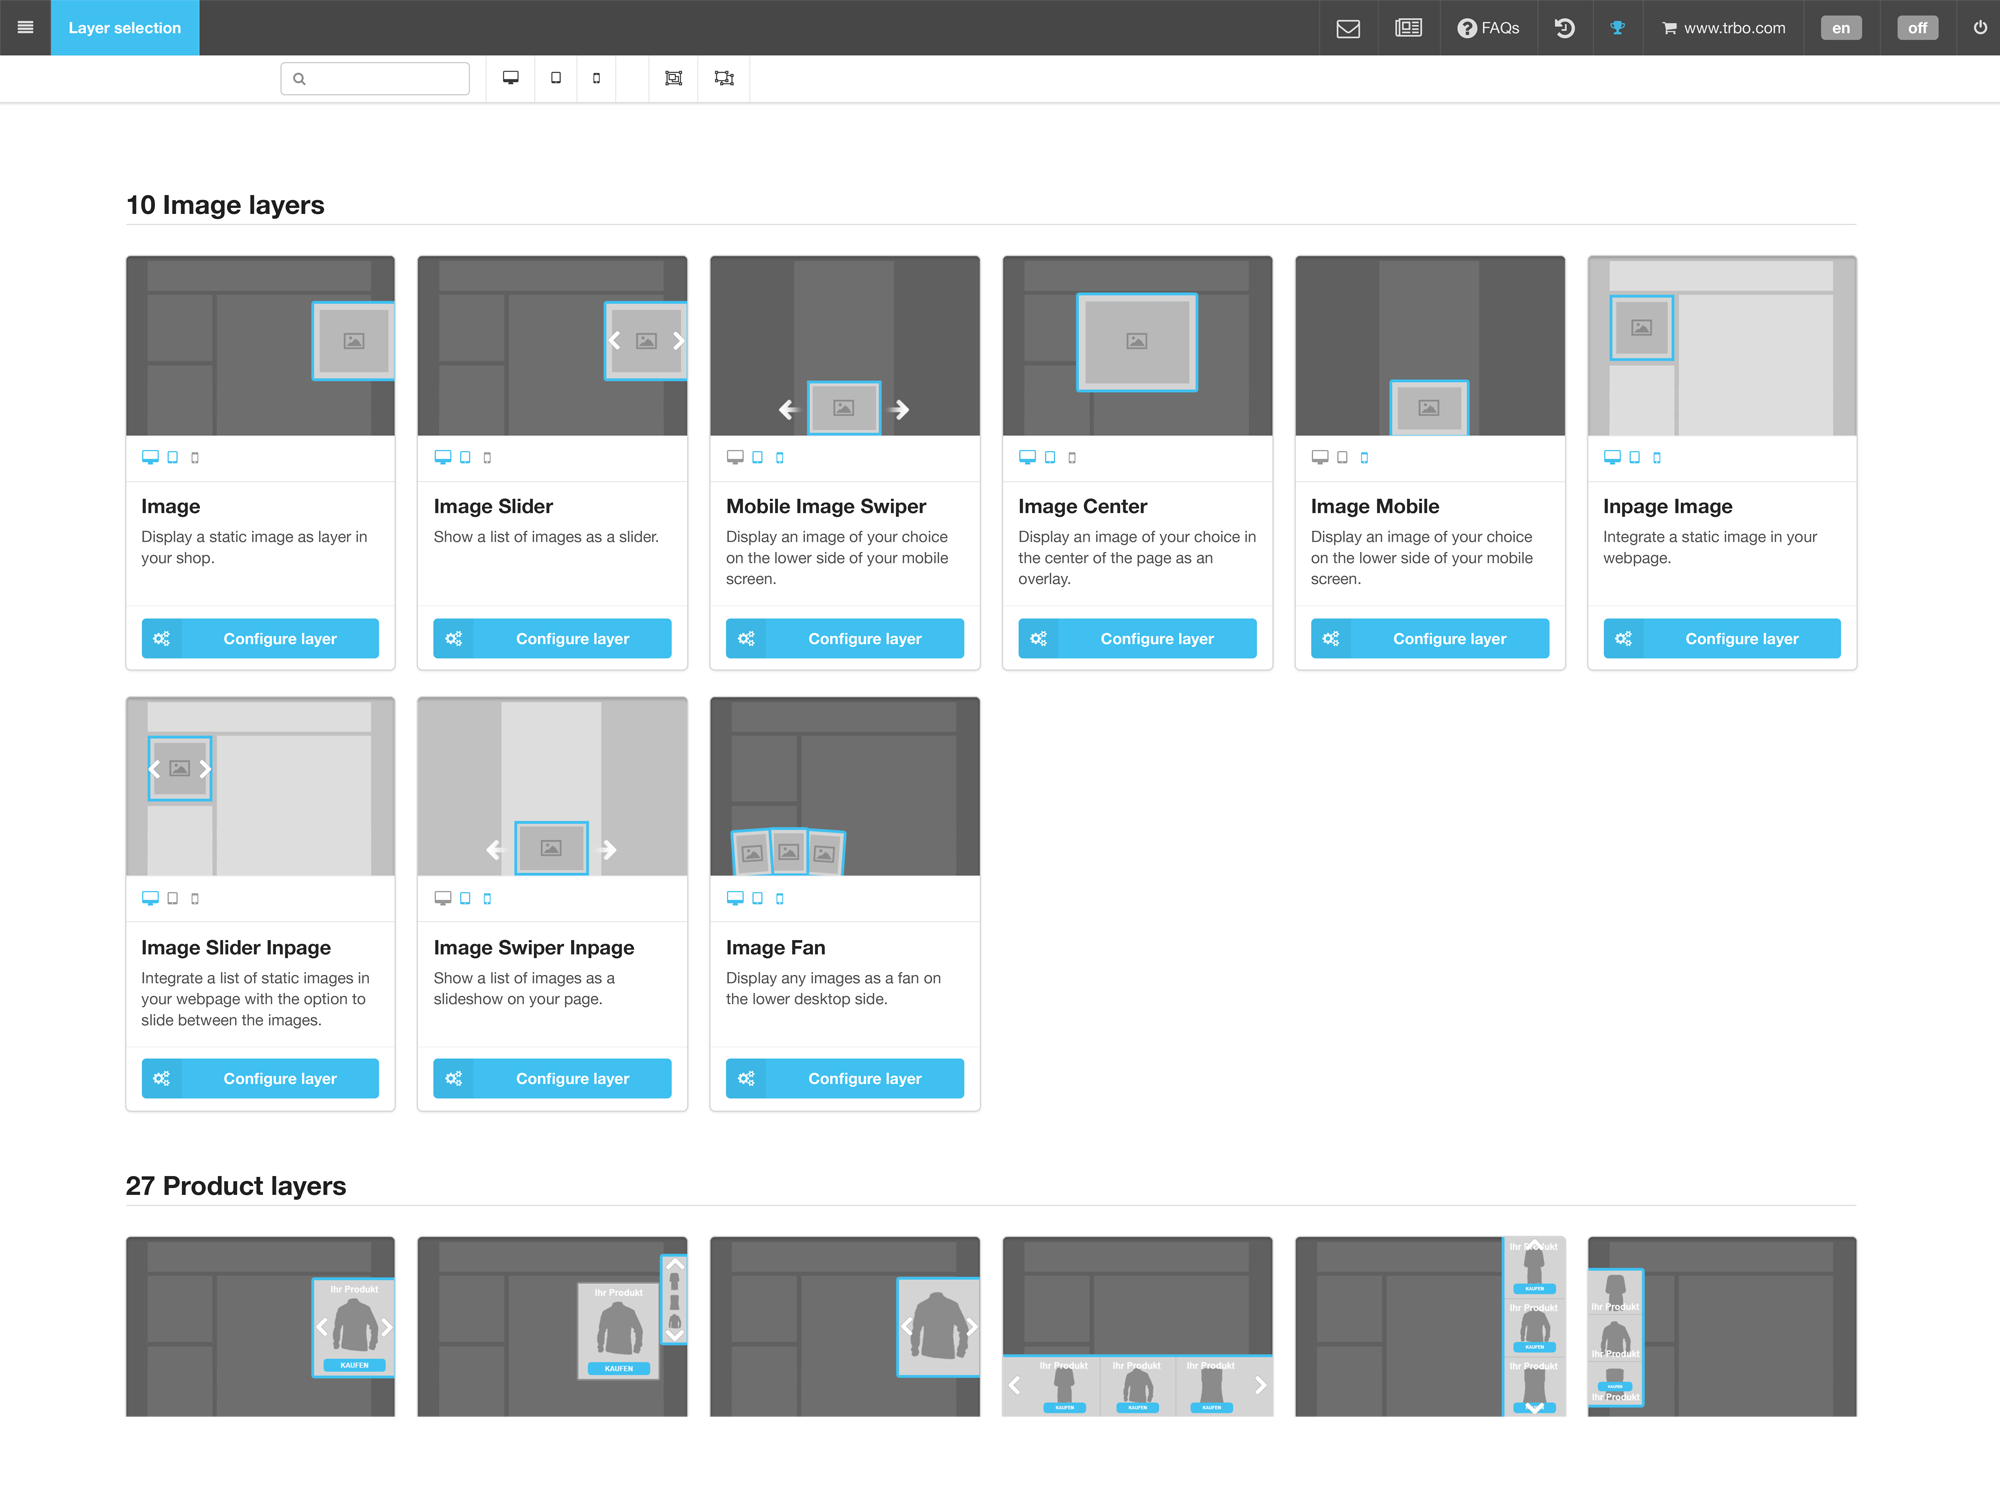Image resolution: width=2000 pixels, height=1500 pixels.
Task: Toggle the mobile icon on the Mobile Image Swiper card
Action: (780, 457)
